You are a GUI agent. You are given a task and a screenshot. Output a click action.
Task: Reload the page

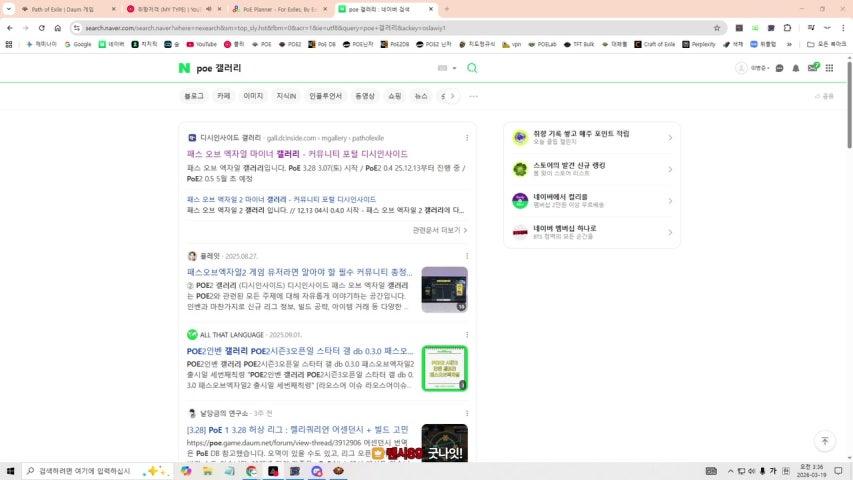41,28
